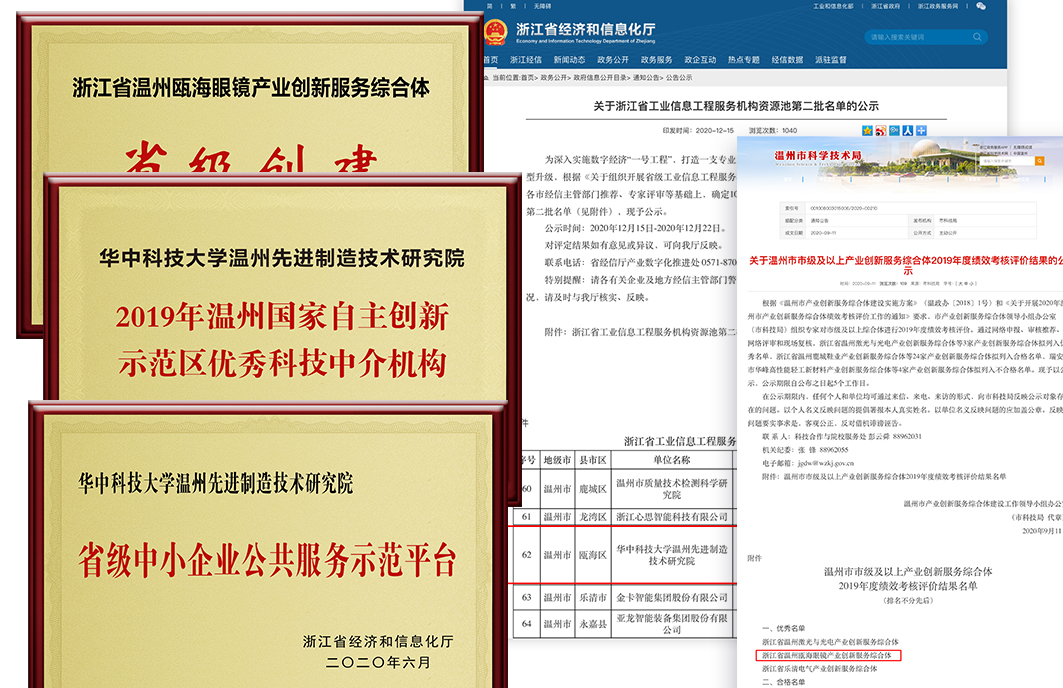Click the list entry 浙江省乐清电气产业创新服务综合体
This screenshot has height=688, width=1063.
(819, 668)
